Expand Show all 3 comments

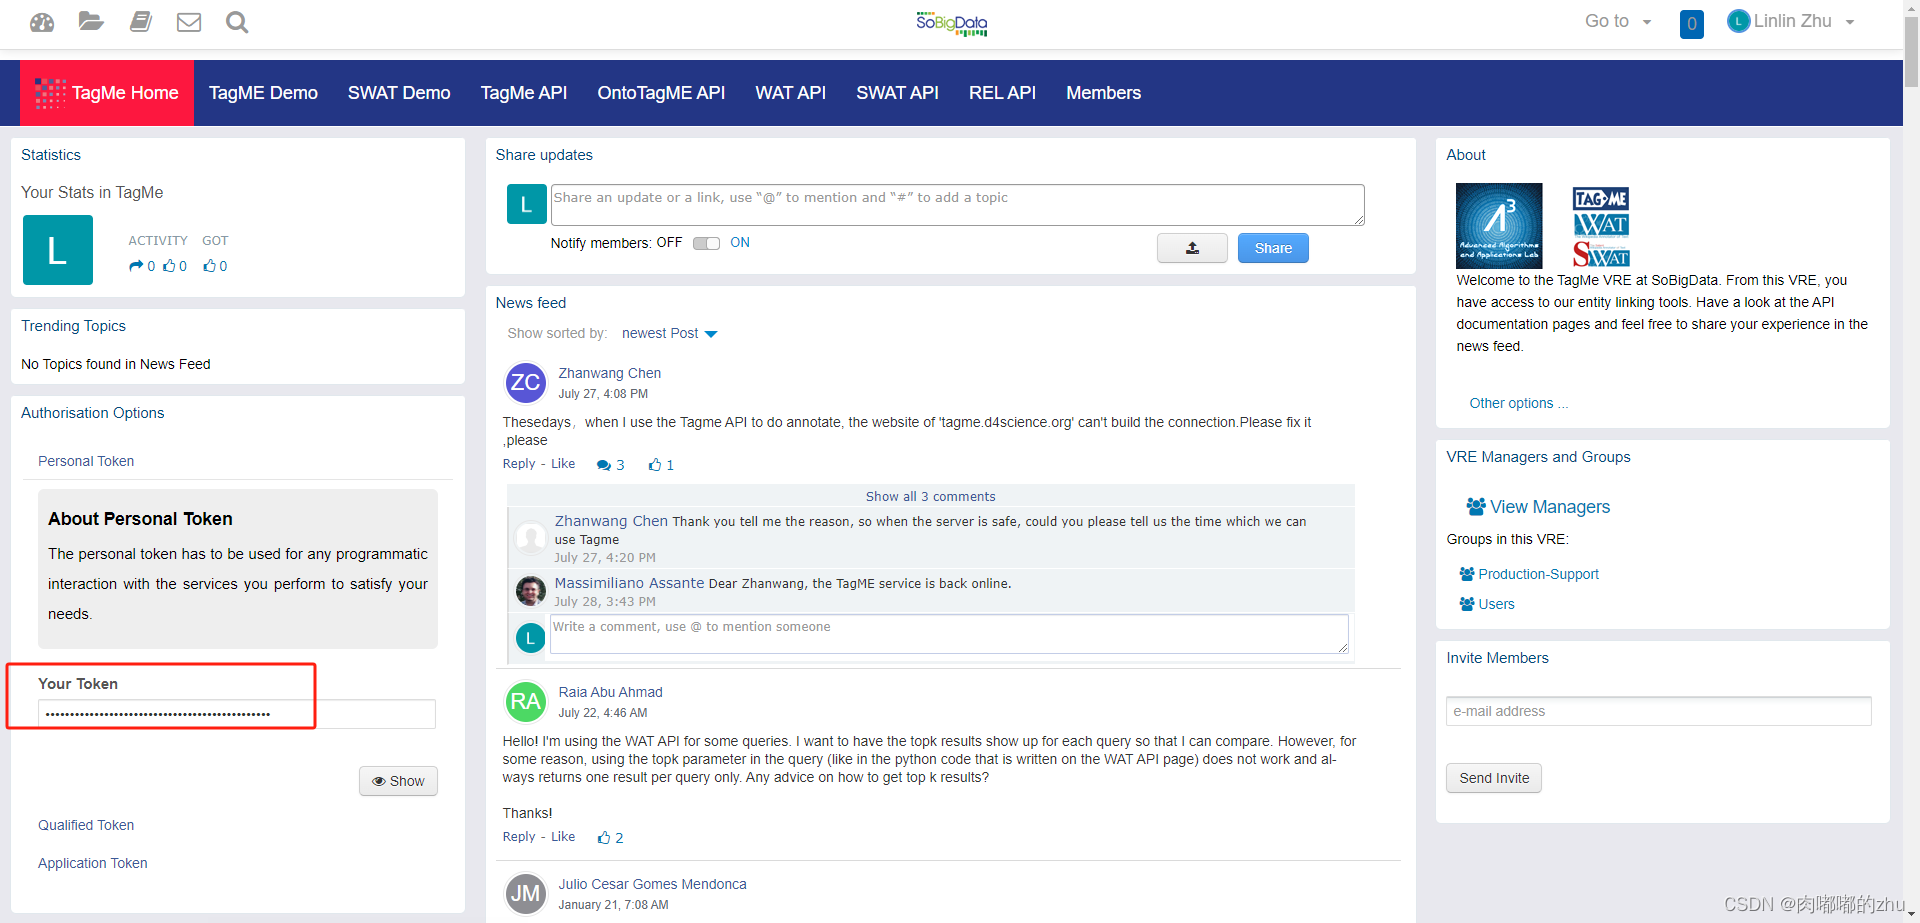930,496
